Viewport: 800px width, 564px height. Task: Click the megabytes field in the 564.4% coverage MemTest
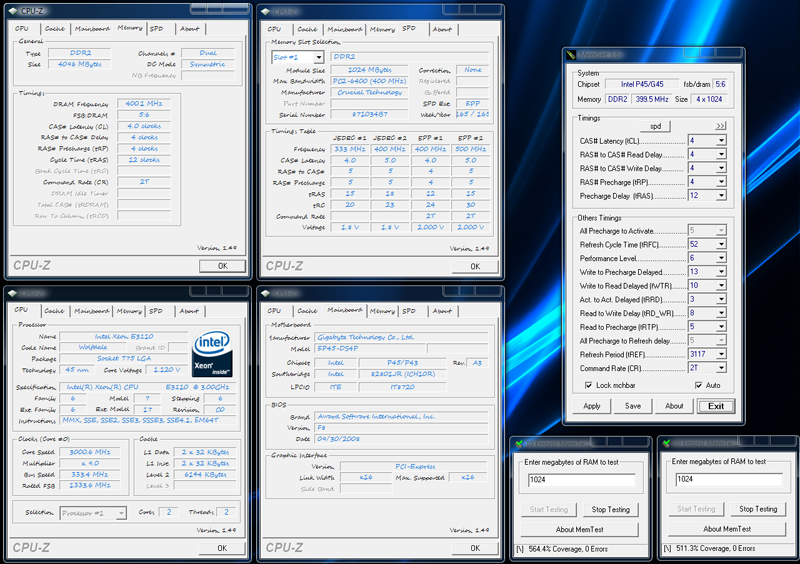(582, 480)
